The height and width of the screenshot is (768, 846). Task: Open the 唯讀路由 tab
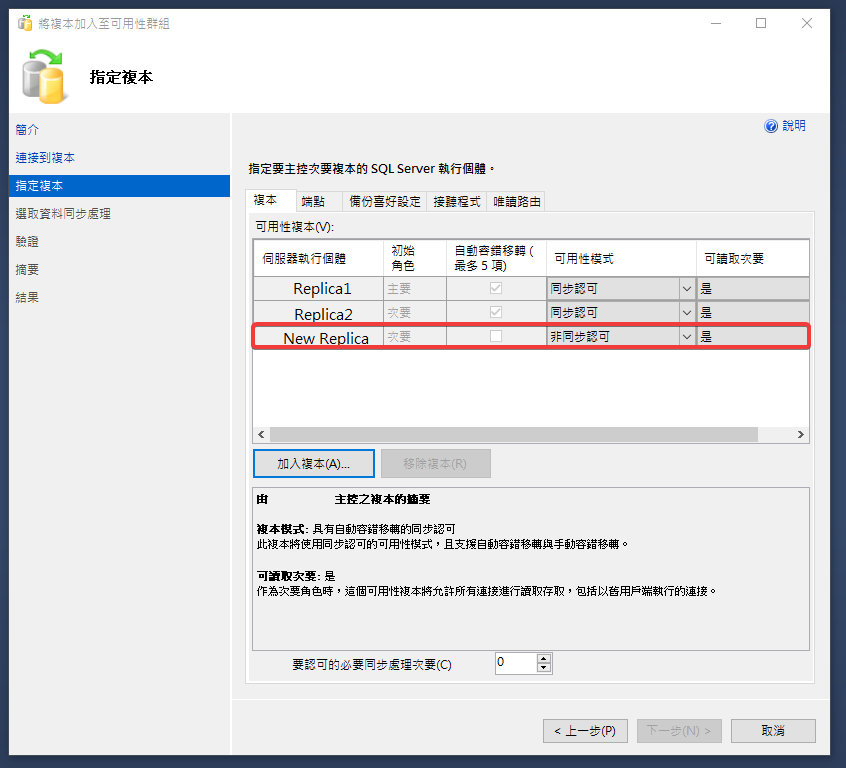(517, 201)
